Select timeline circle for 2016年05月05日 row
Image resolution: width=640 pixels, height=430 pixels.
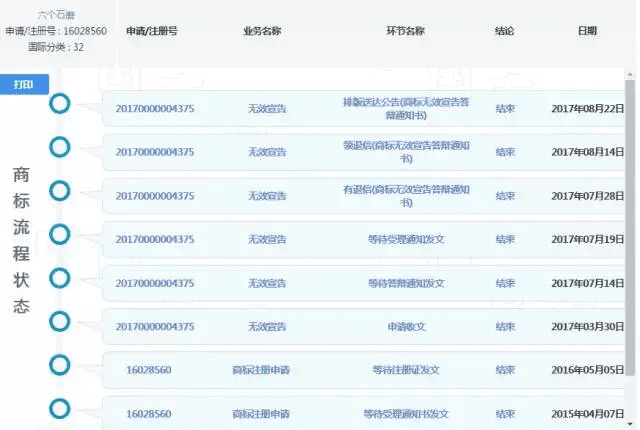60,365
